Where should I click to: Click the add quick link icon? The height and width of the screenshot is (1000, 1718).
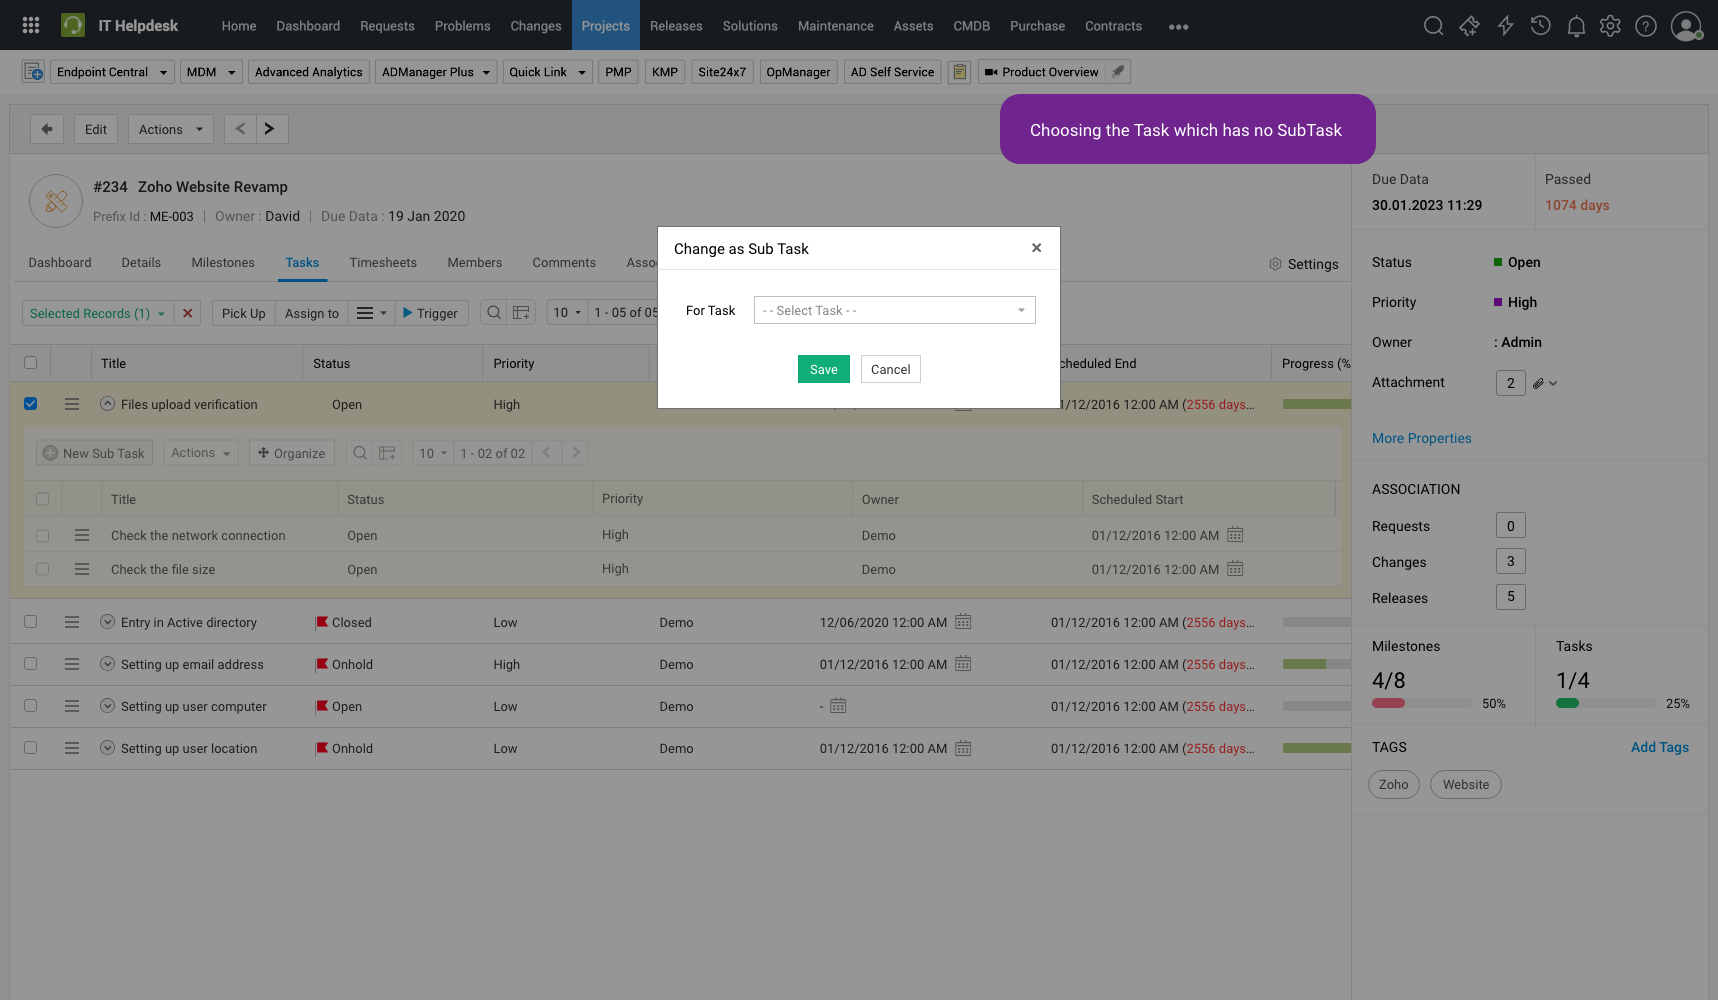(x=33, y=72)
